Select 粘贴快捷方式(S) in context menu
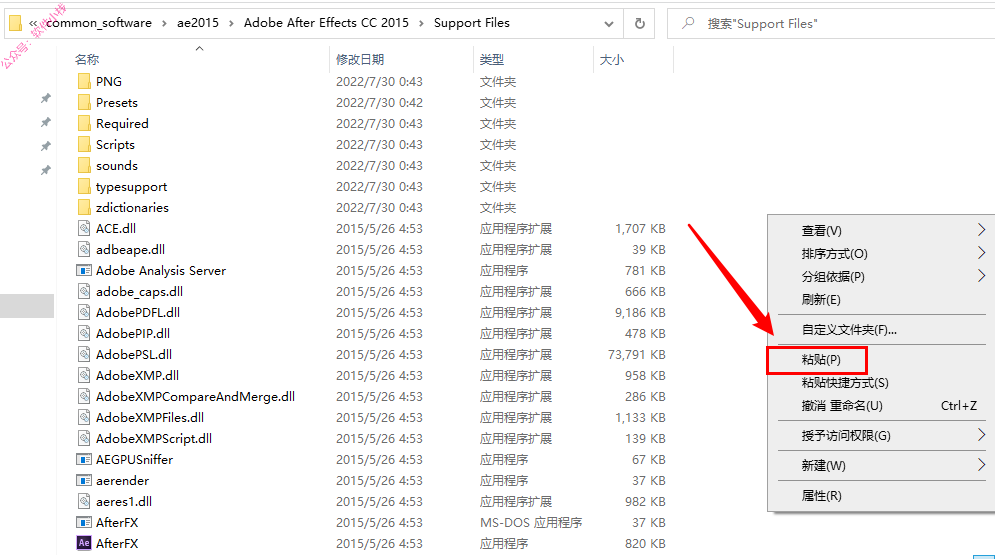Viewport: 995px width, 559px height. pyautogui.click(x=845, y=383)
